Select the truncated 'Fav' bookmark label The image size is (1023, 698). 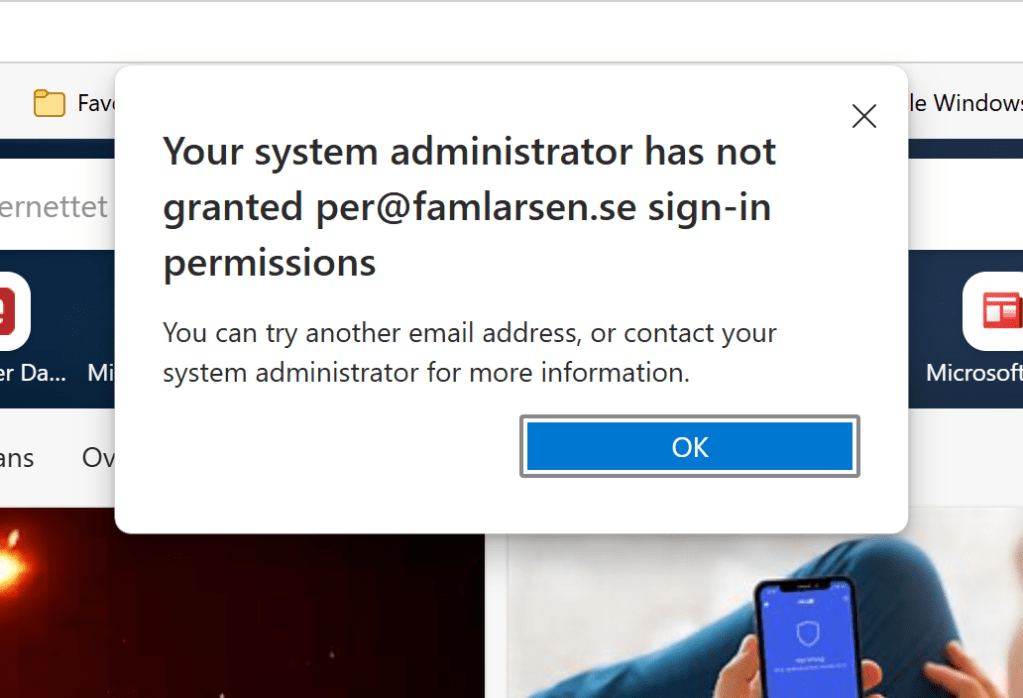pos(98,103)
